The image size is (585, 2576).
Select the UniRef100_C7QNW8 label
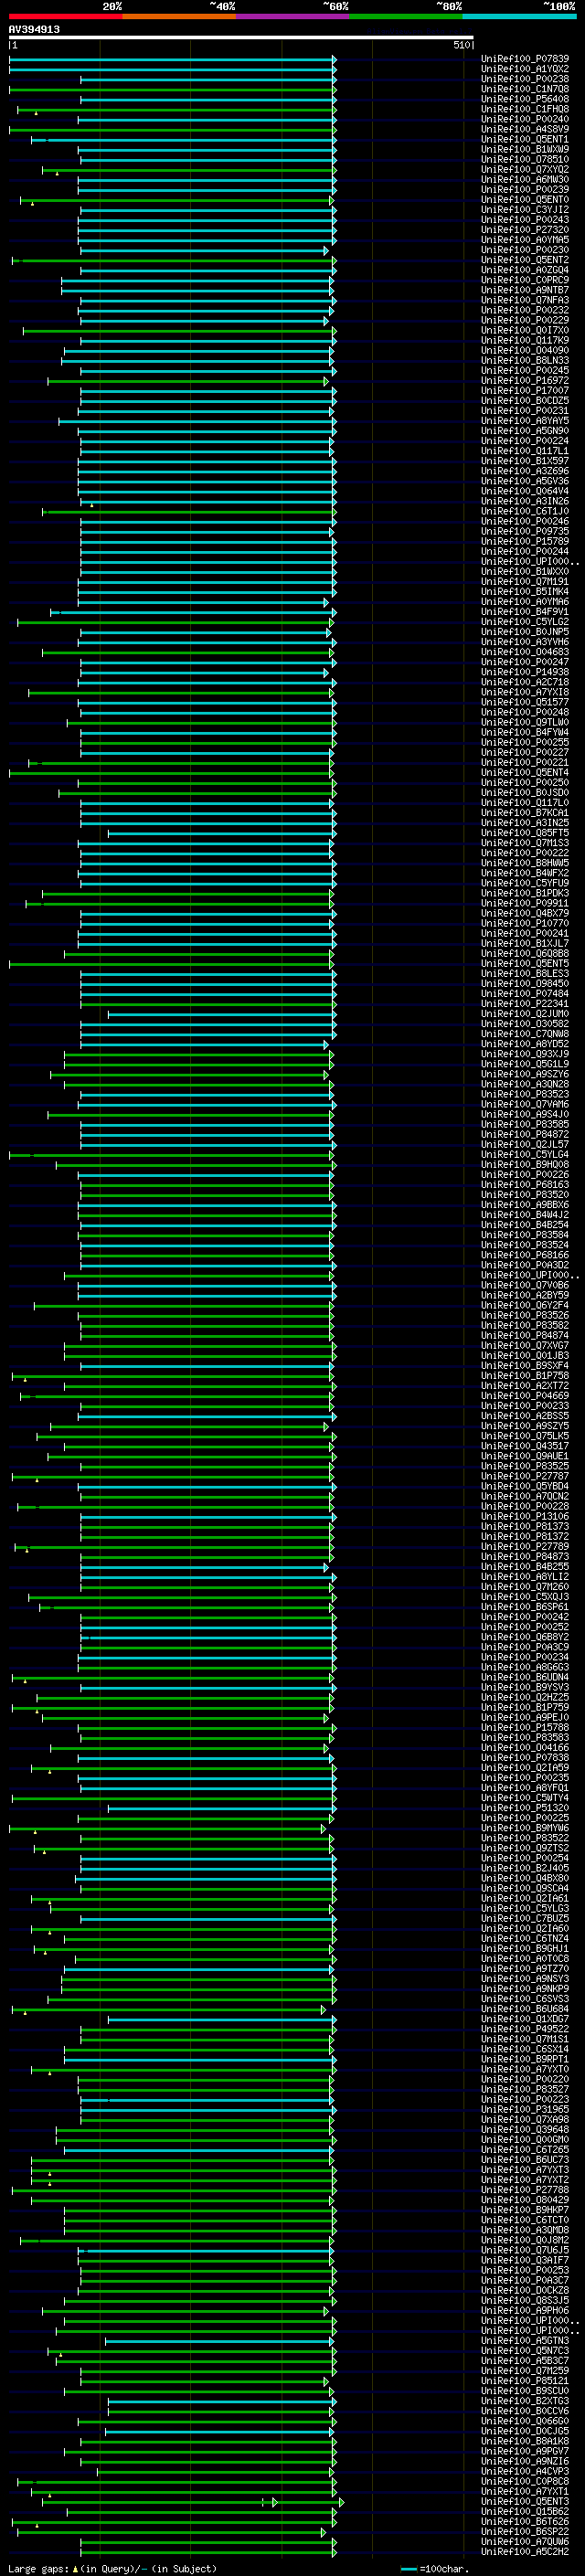tap(525, 1033)
